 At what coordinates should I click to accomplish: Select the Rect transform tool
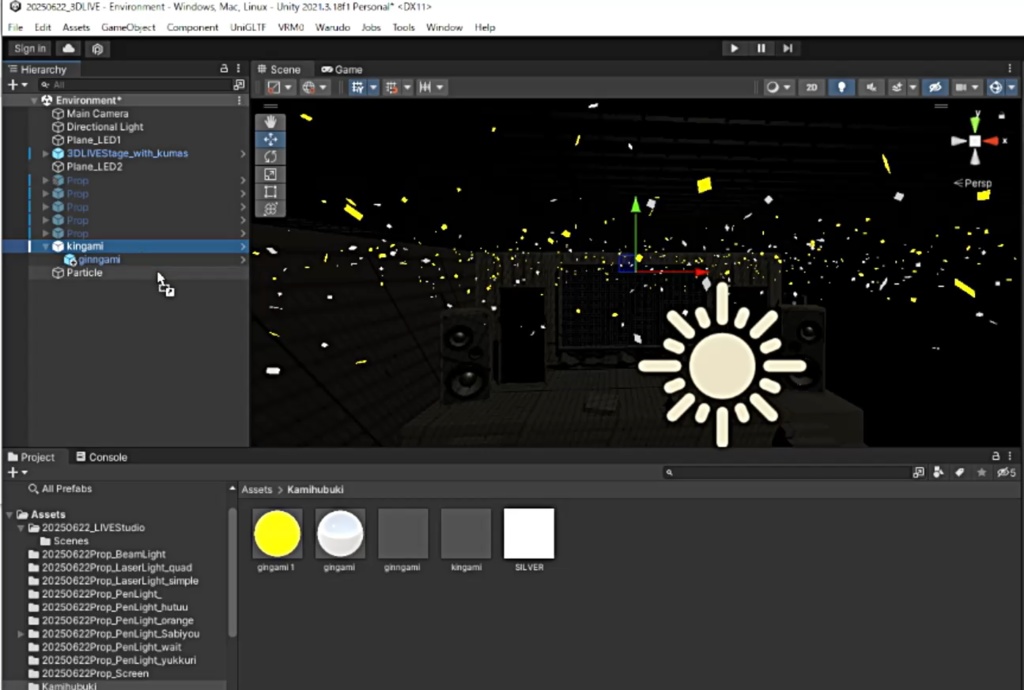[x=270, y=192]
